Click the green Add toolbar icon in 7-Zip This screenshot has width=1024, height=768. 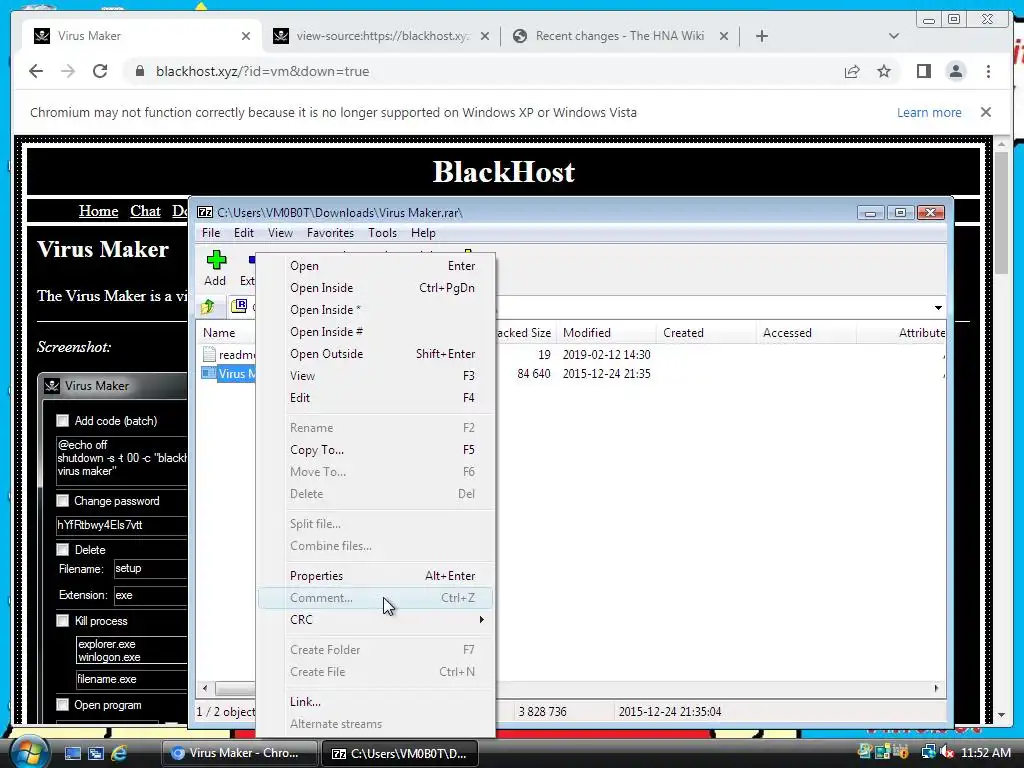[x=216, y=260]
